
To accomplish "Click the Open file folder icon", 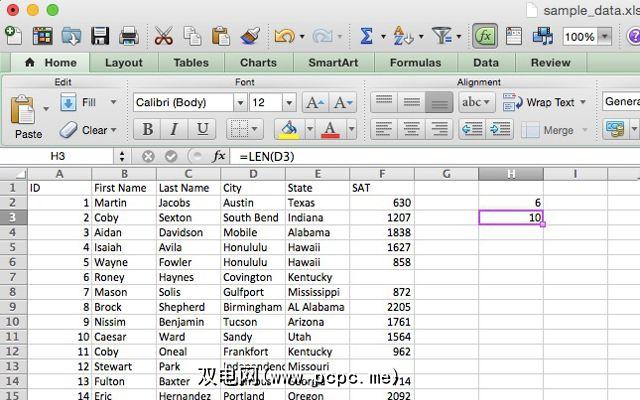I will (x=71, y=36).
